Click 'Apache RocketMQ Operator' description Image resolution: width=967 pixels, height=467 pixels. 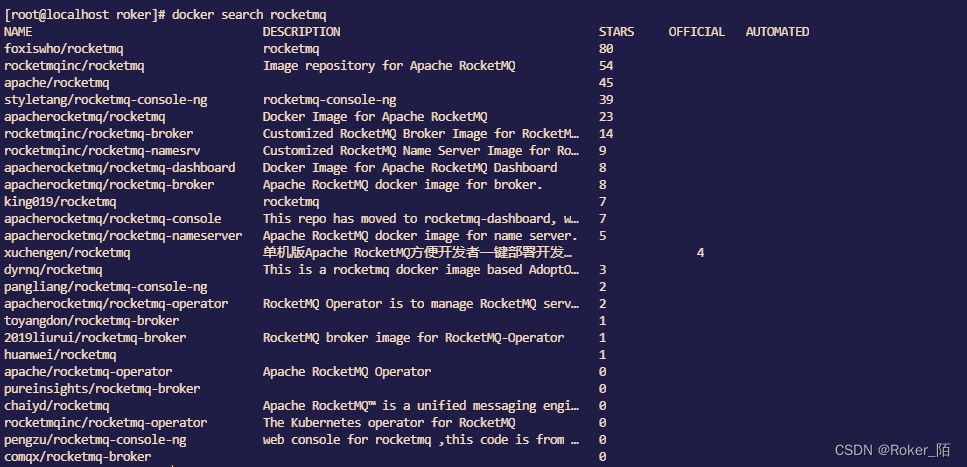347,372
